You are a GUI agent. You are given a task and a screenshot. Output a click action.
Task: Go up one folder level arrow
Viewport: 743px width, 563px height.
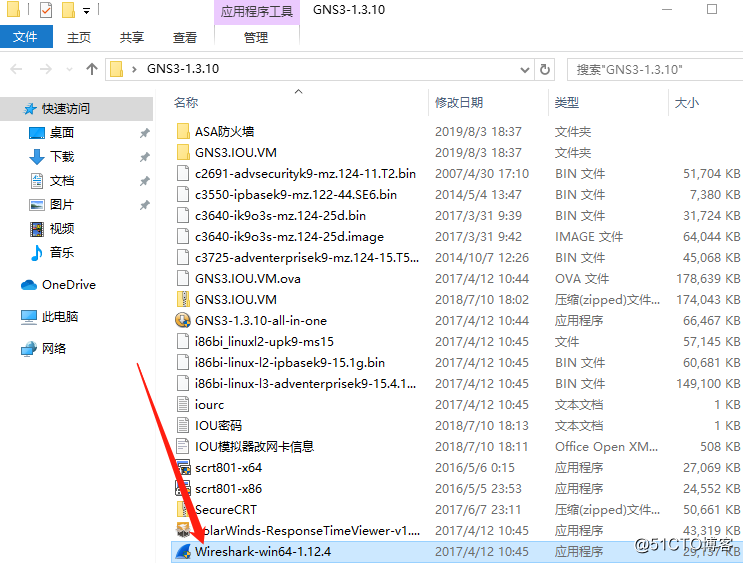click(x=92, y=69)
